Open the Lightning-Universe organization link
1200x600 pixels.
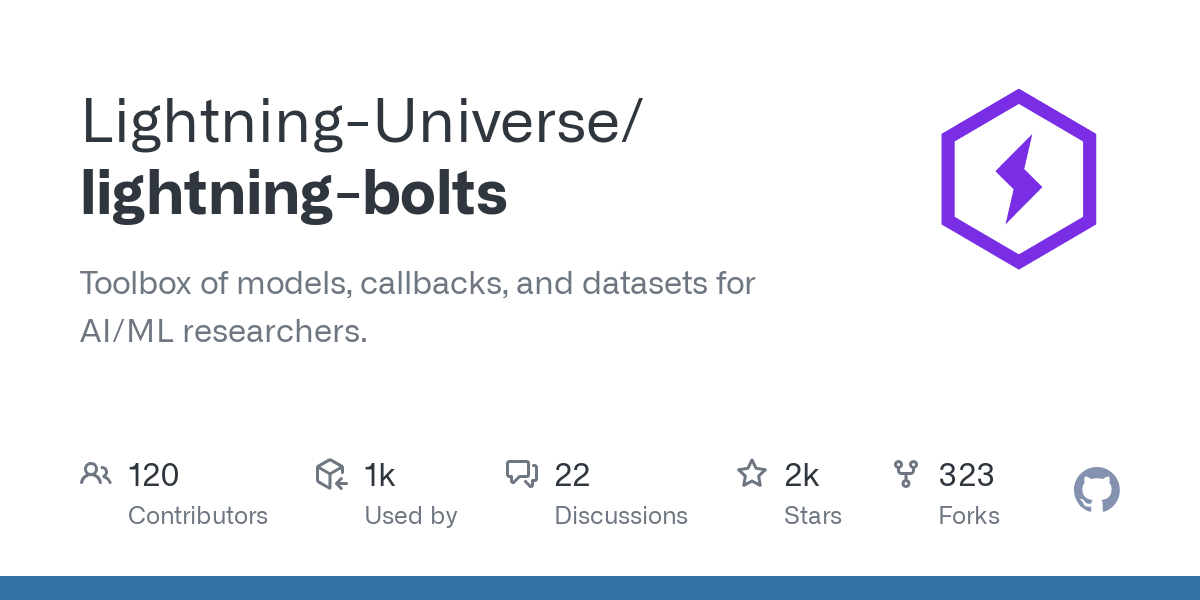tap(355, 121)
